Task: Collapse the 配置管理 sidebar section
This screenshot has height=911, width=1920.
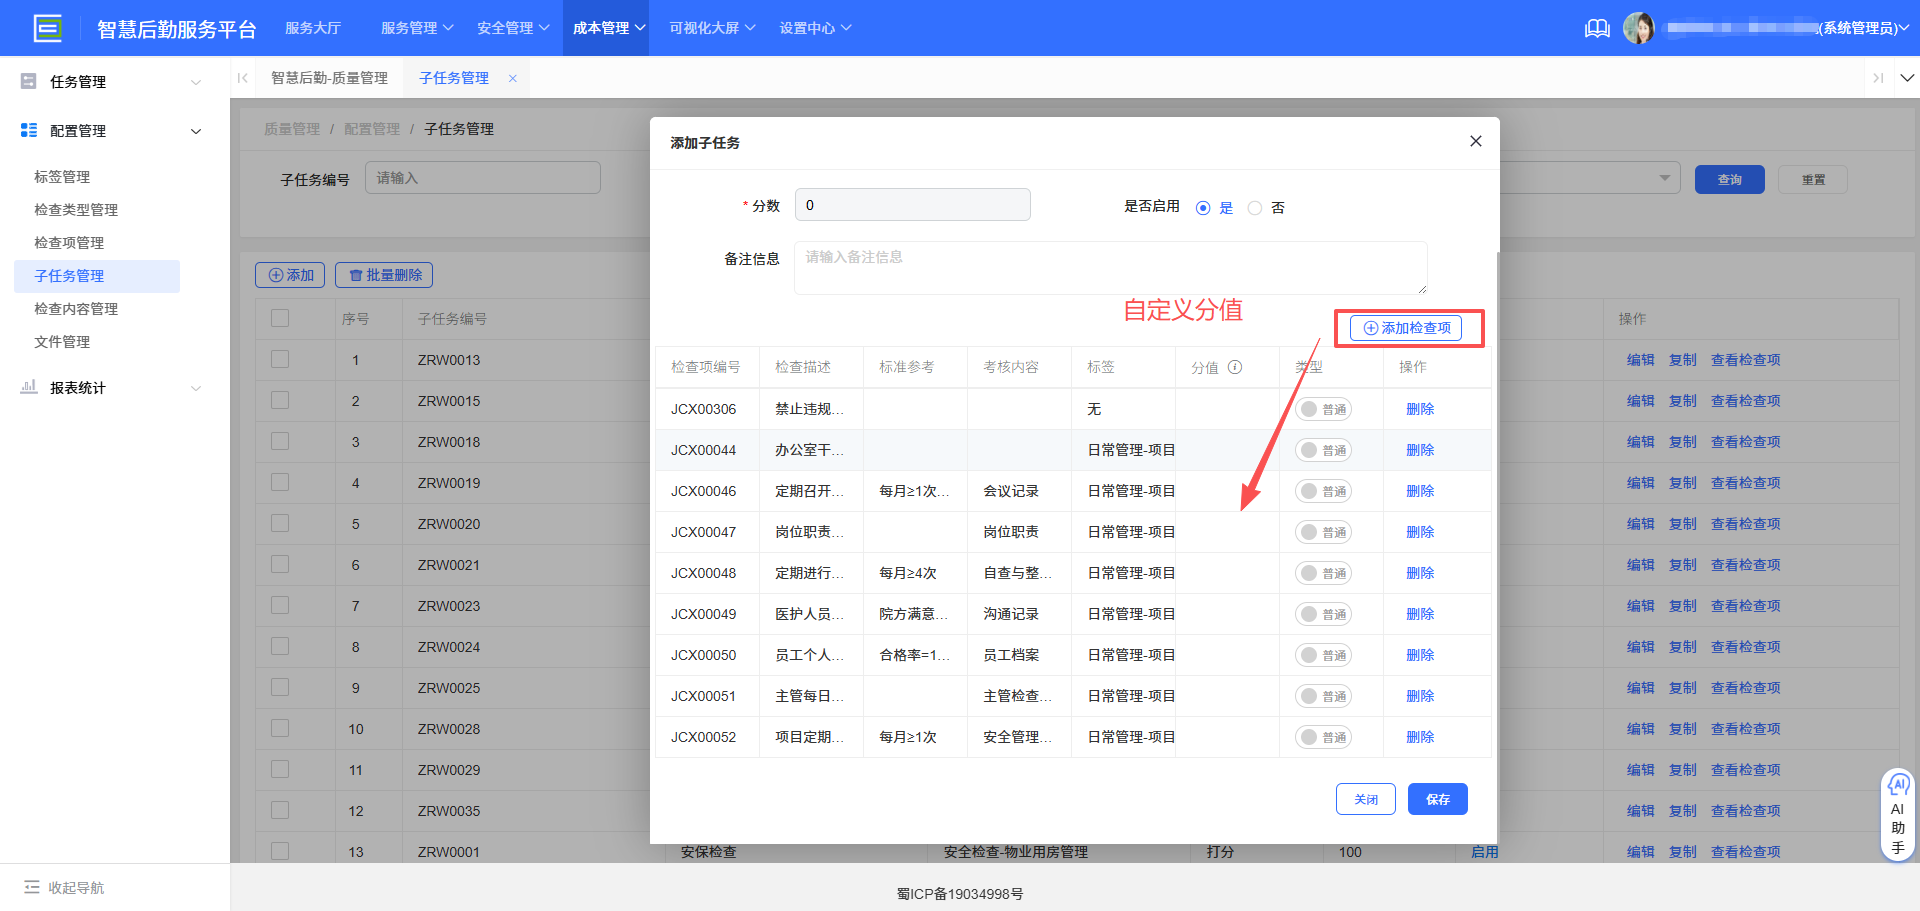Action: click(196, 130)
